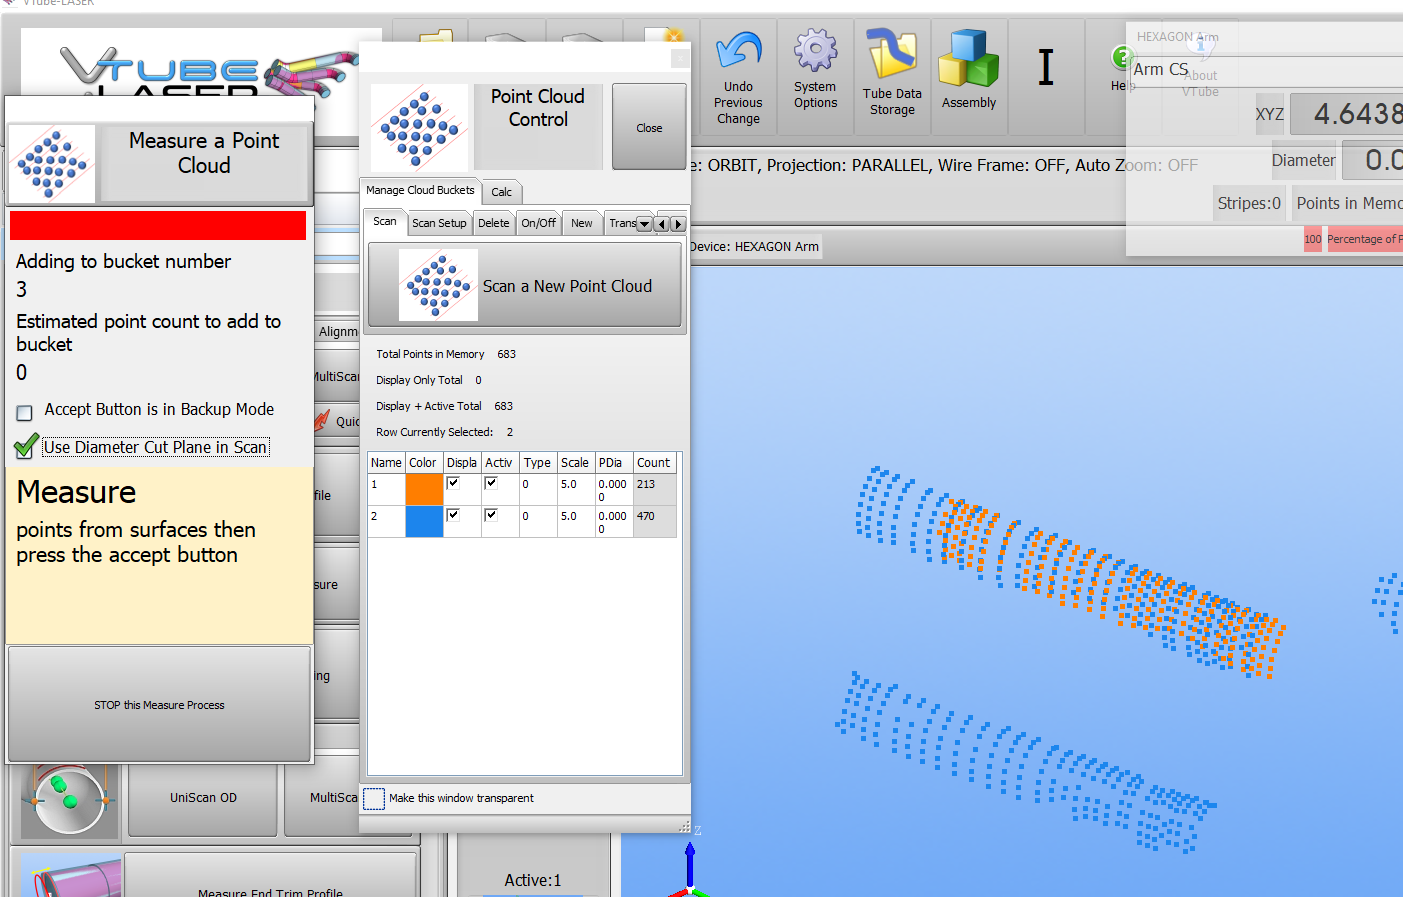Screen dimensions: 1403x897
Task: Click Scan a New Point Cloud button
Action: pos(525,285)
